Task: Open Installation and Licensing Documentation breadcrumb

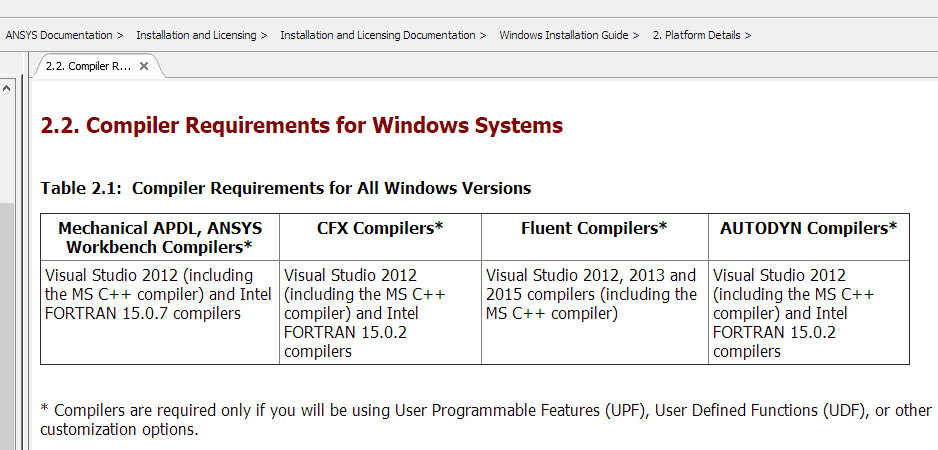Action: coord(377,35)
